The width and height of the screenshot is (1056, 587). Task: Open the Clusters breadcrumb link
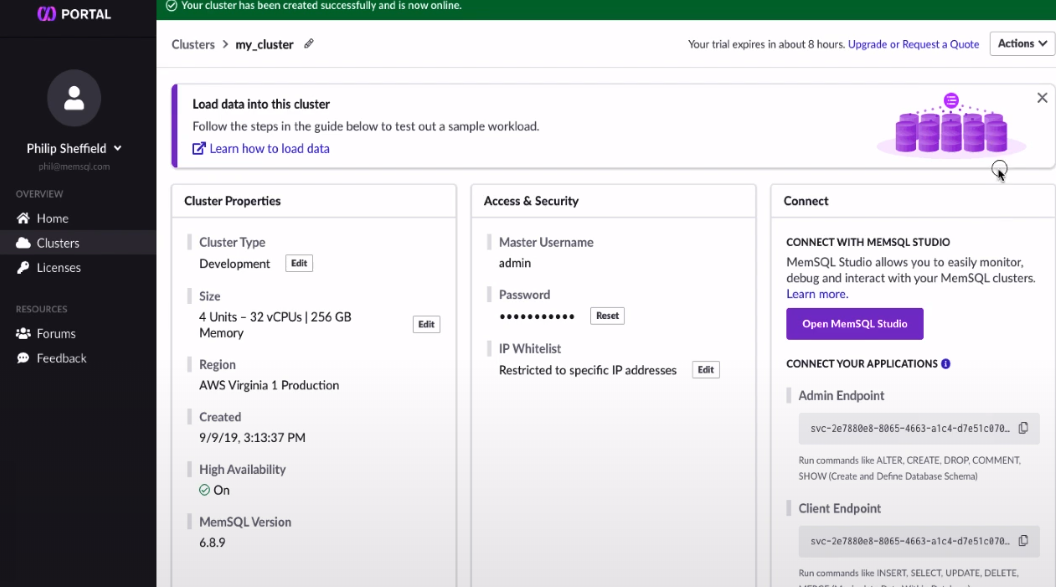click(193, 44)
